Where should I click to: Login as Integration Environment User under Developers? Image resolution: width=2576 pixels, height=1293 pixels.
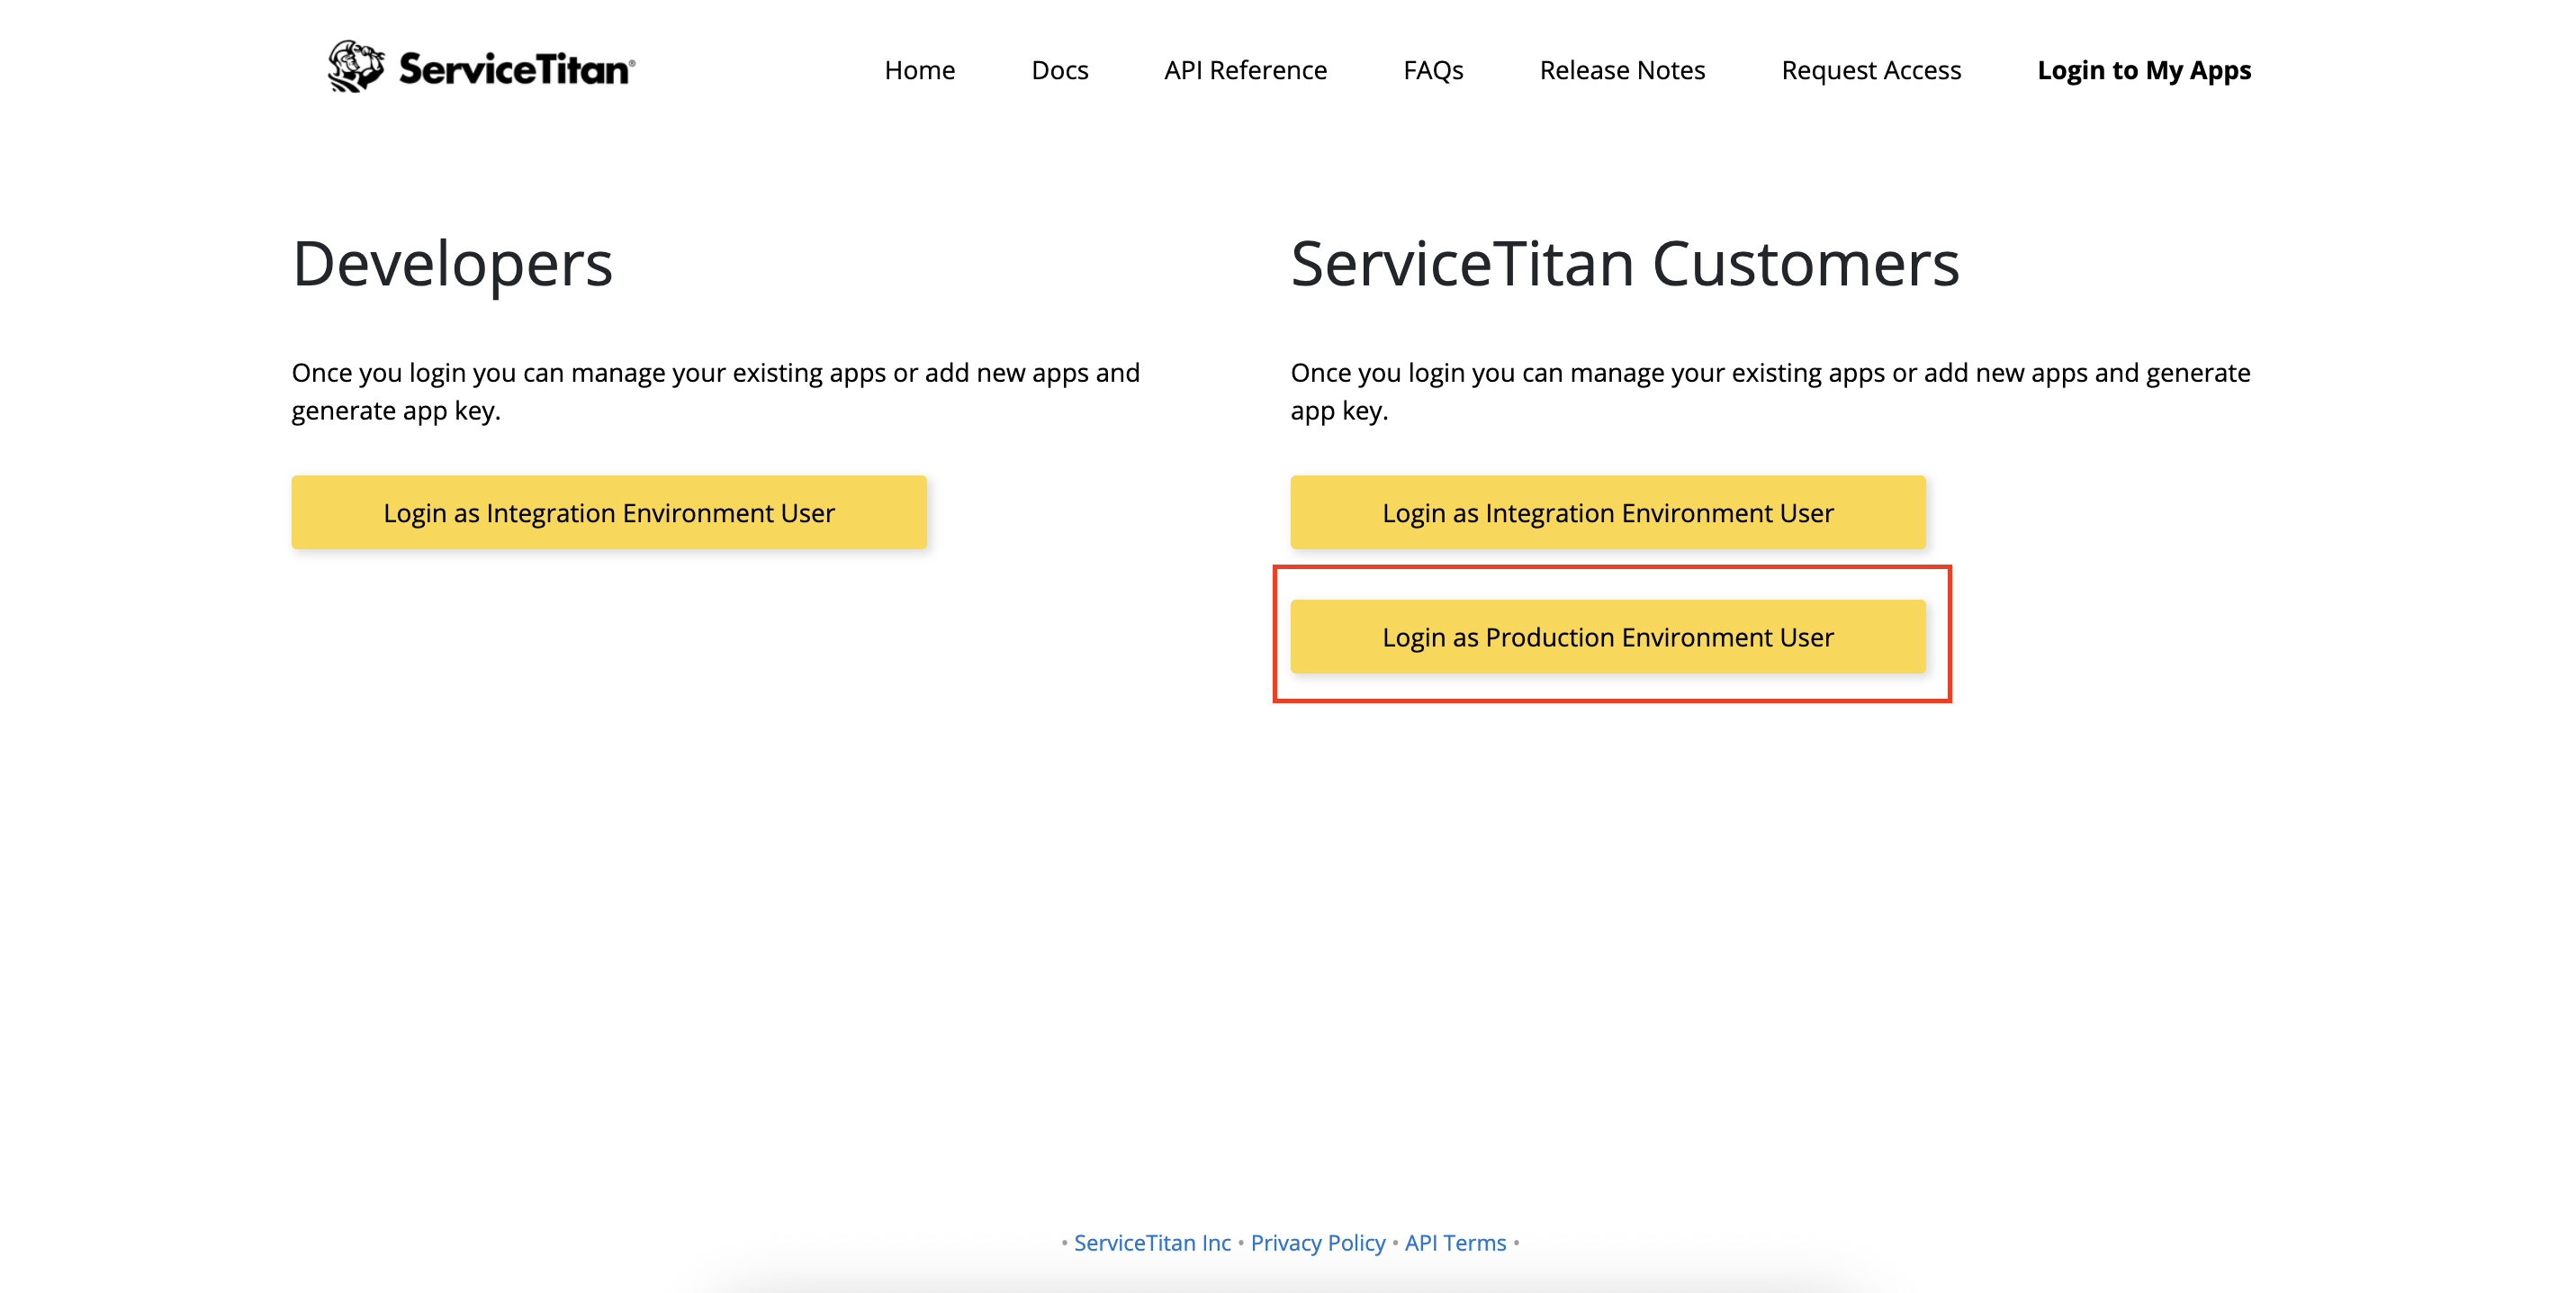point(609,512)
